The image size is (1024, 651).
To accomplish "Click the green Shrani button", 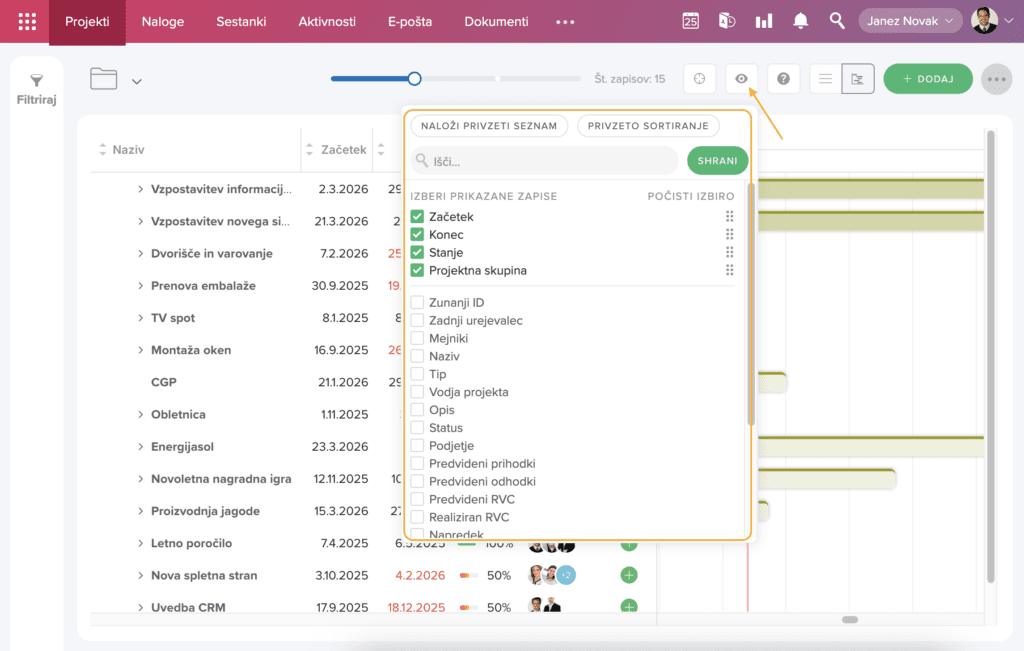I will click(x=717, y=160).
